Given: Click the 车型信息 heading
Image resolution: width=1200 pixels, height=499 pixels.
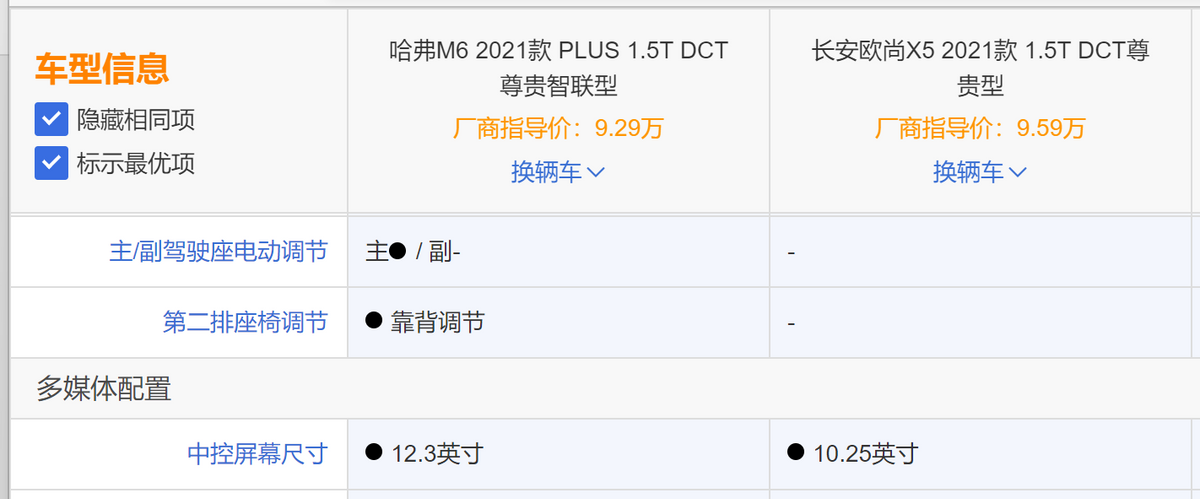Looking at the screenshot, I should click(102, 68).
